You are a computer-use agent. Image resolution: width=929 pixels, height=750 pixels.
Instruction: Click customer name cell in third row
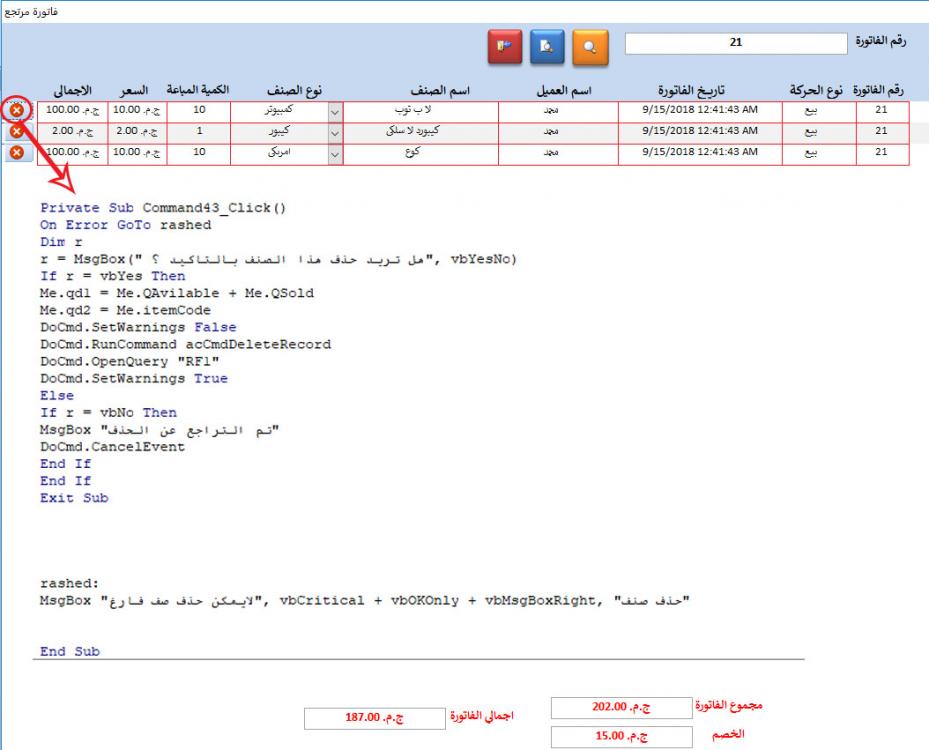560,153
